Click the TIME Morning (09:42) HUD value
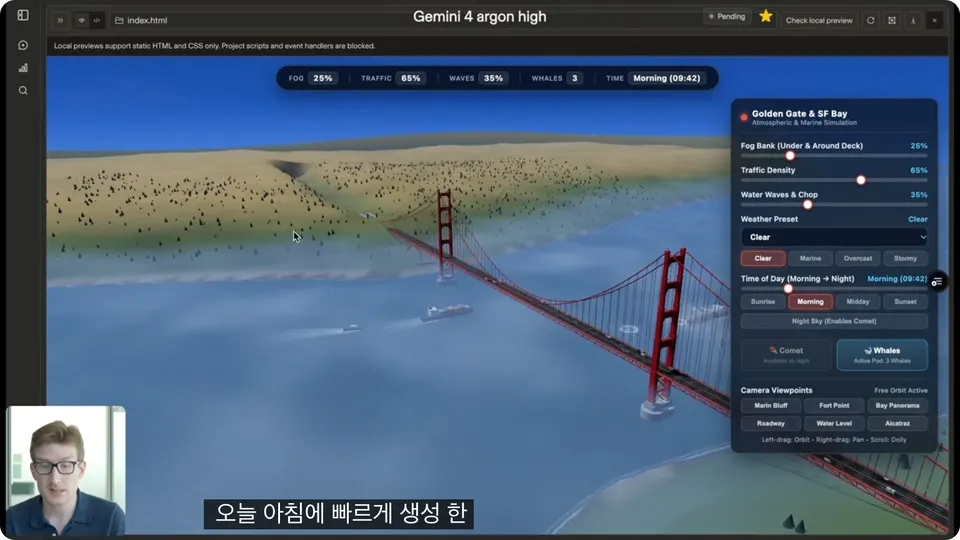 666,78
